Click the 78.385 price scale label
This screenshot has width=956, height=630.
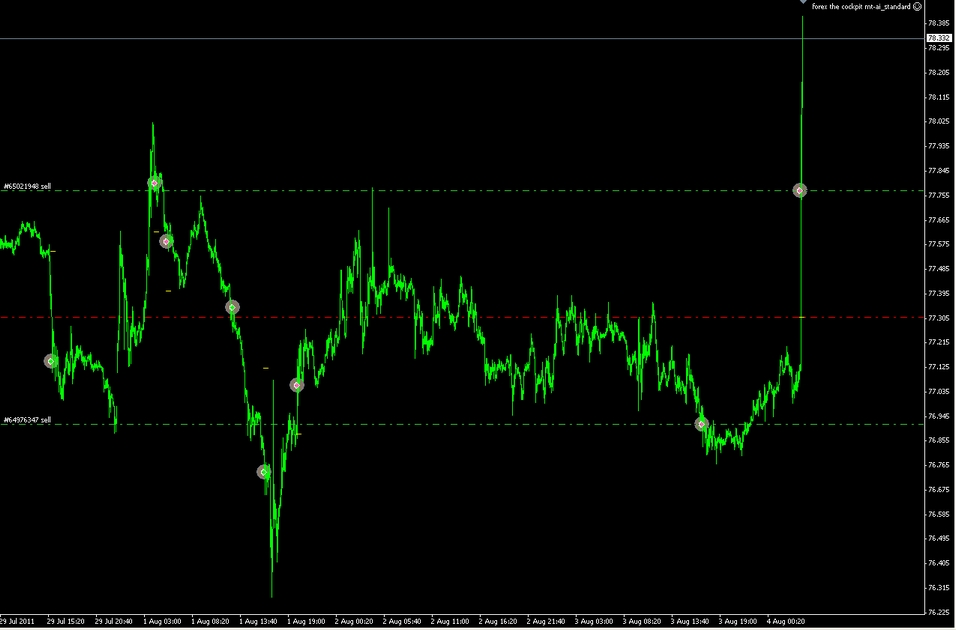point(939,23)
